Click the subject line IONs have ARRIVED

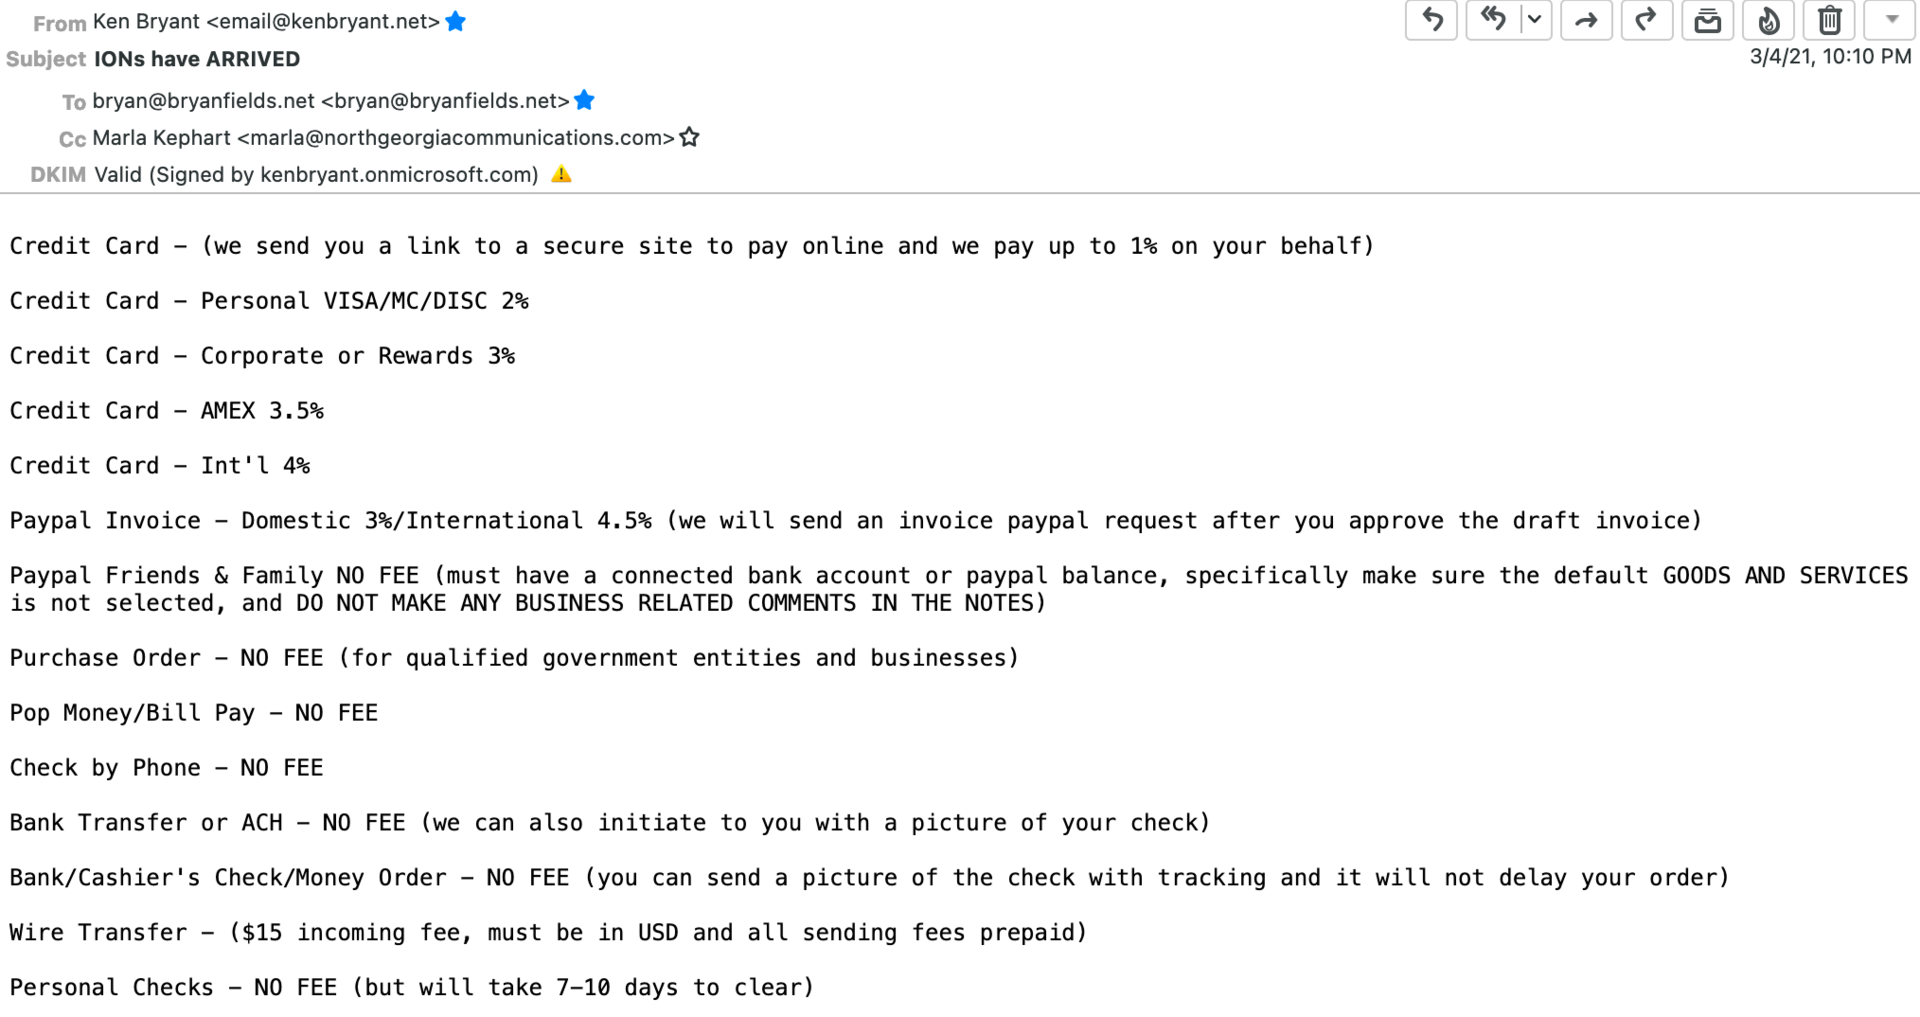pos(197,59)
